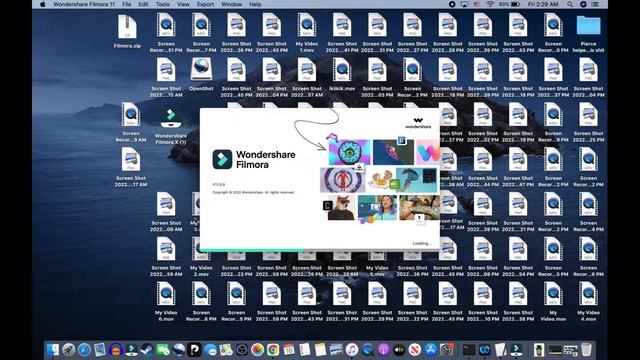Open System Preferences from the dock
The height and width of the screenshot is (360, 640).
pyautogui.click(x=447, y=350)
